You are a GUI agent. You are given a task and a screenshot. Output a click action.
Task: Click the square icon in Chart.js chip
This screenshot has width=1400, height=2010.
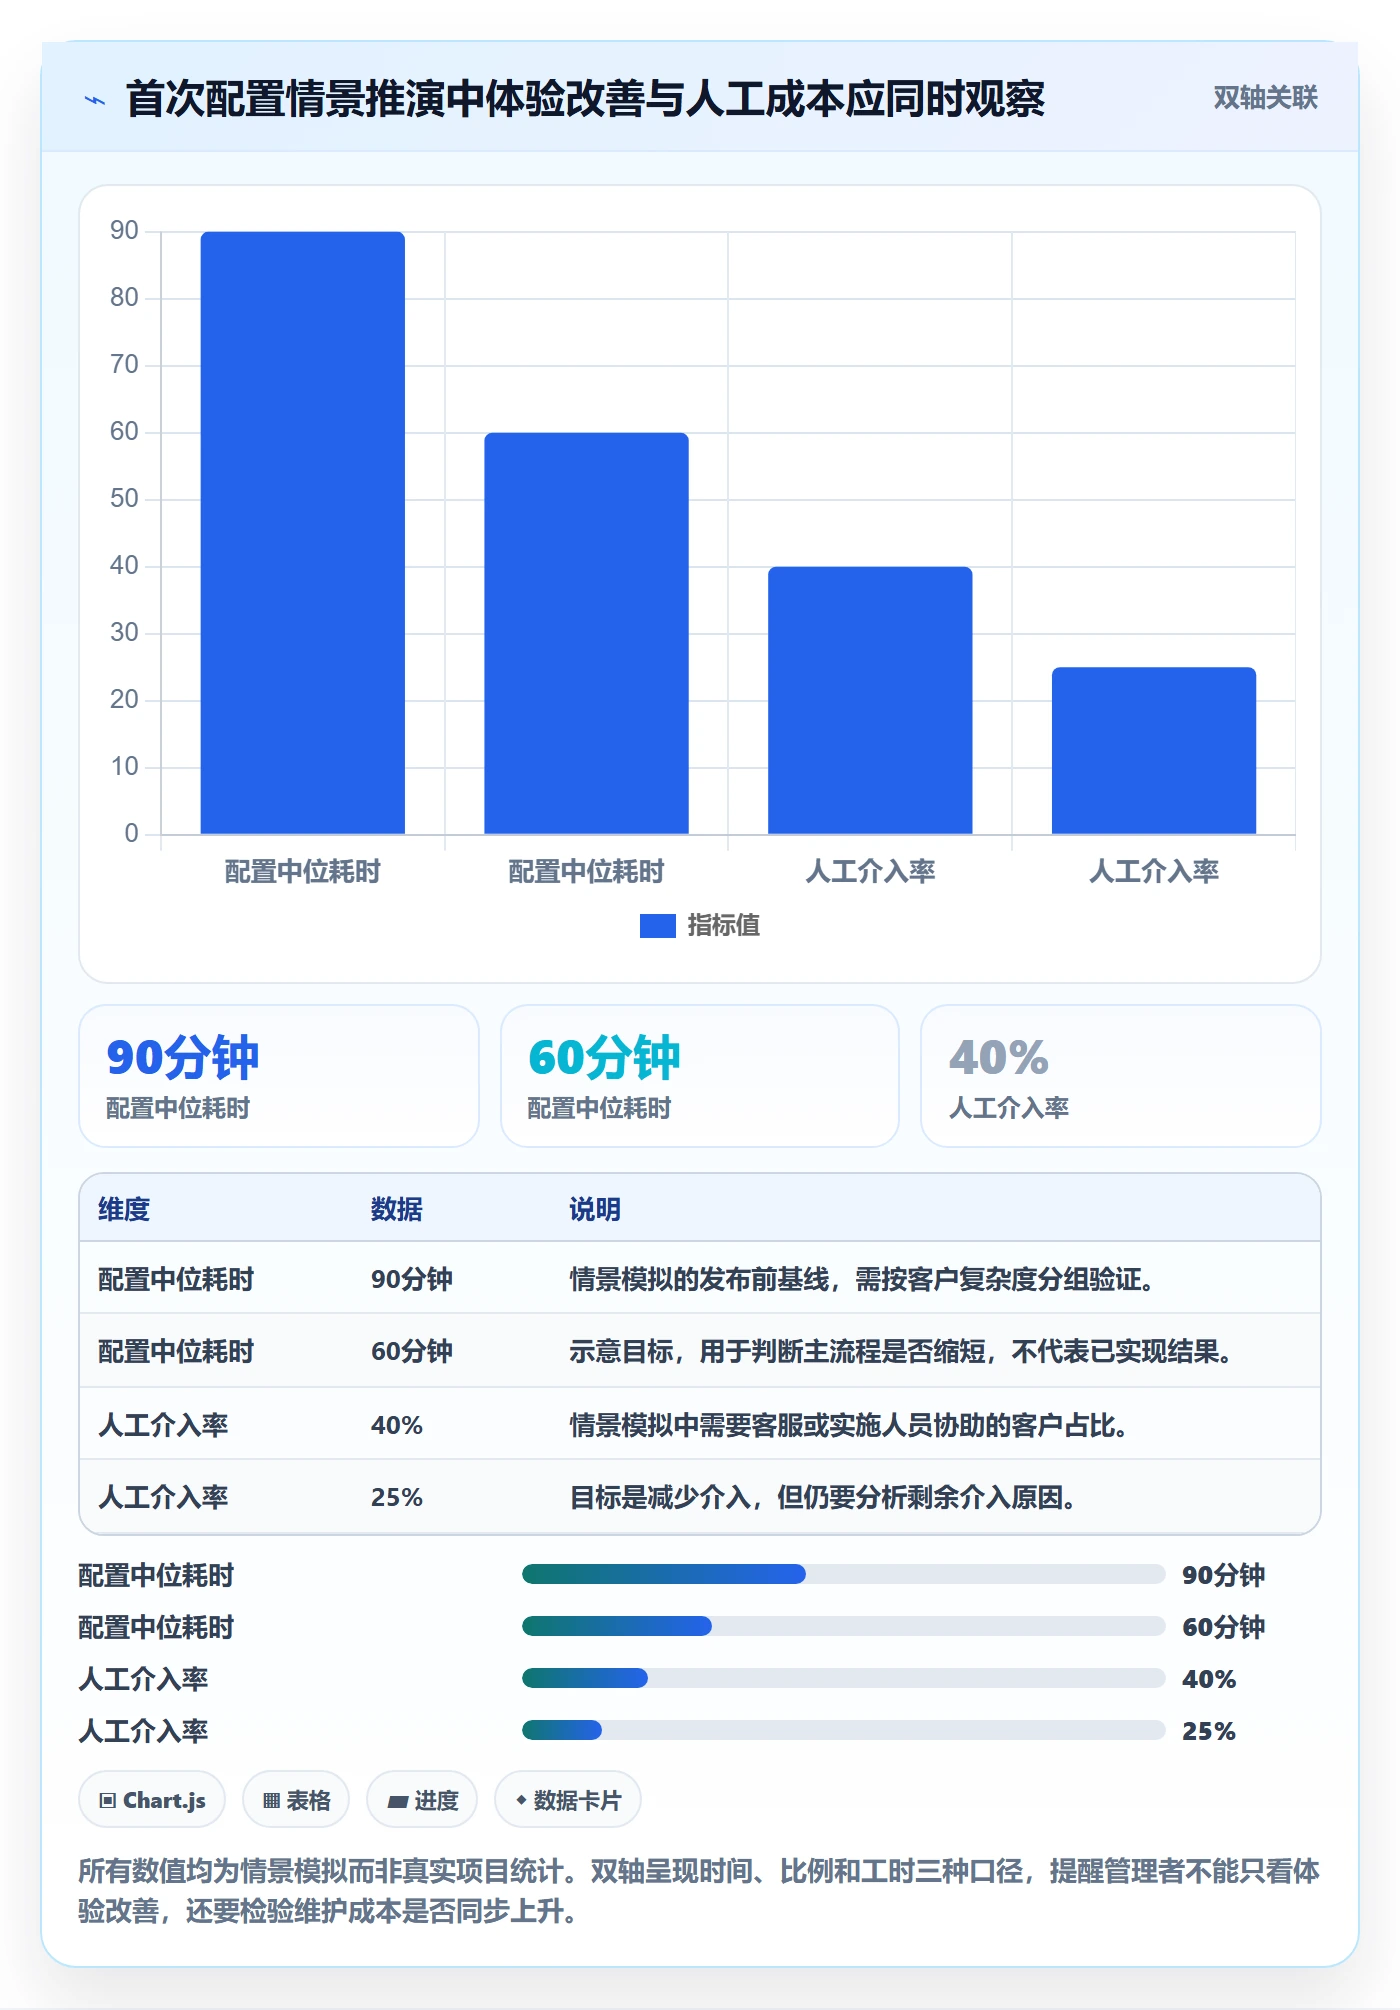coord(108,1801)
